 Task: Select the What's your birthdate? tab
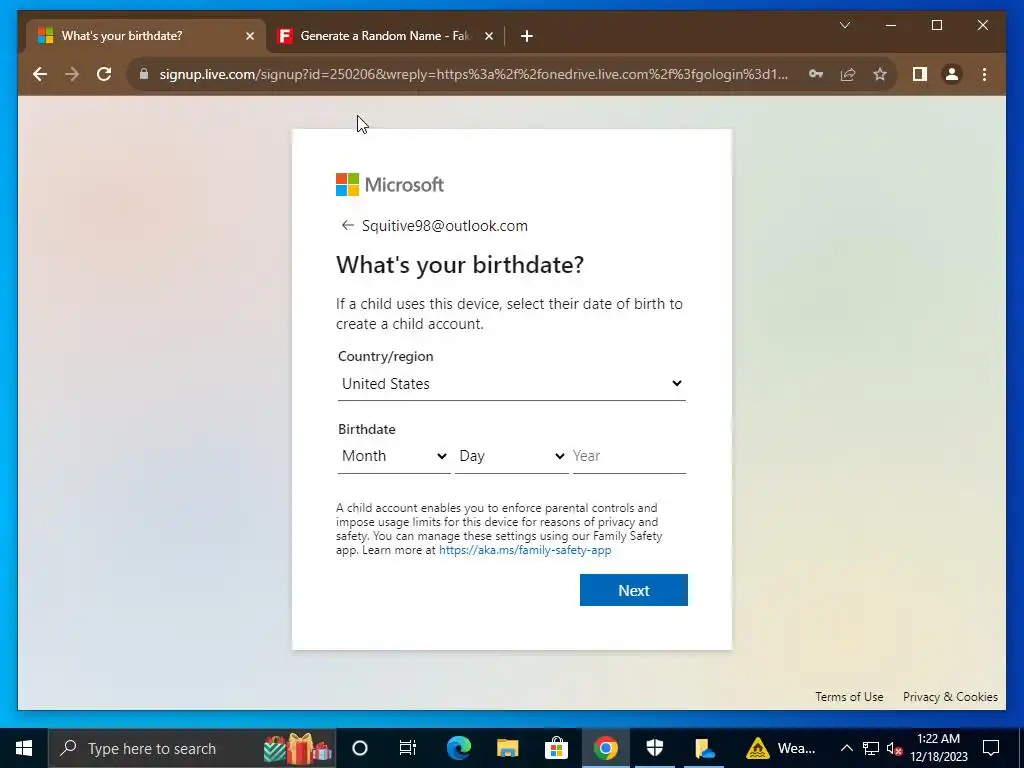pyautogui.click(x=146, y=36)
